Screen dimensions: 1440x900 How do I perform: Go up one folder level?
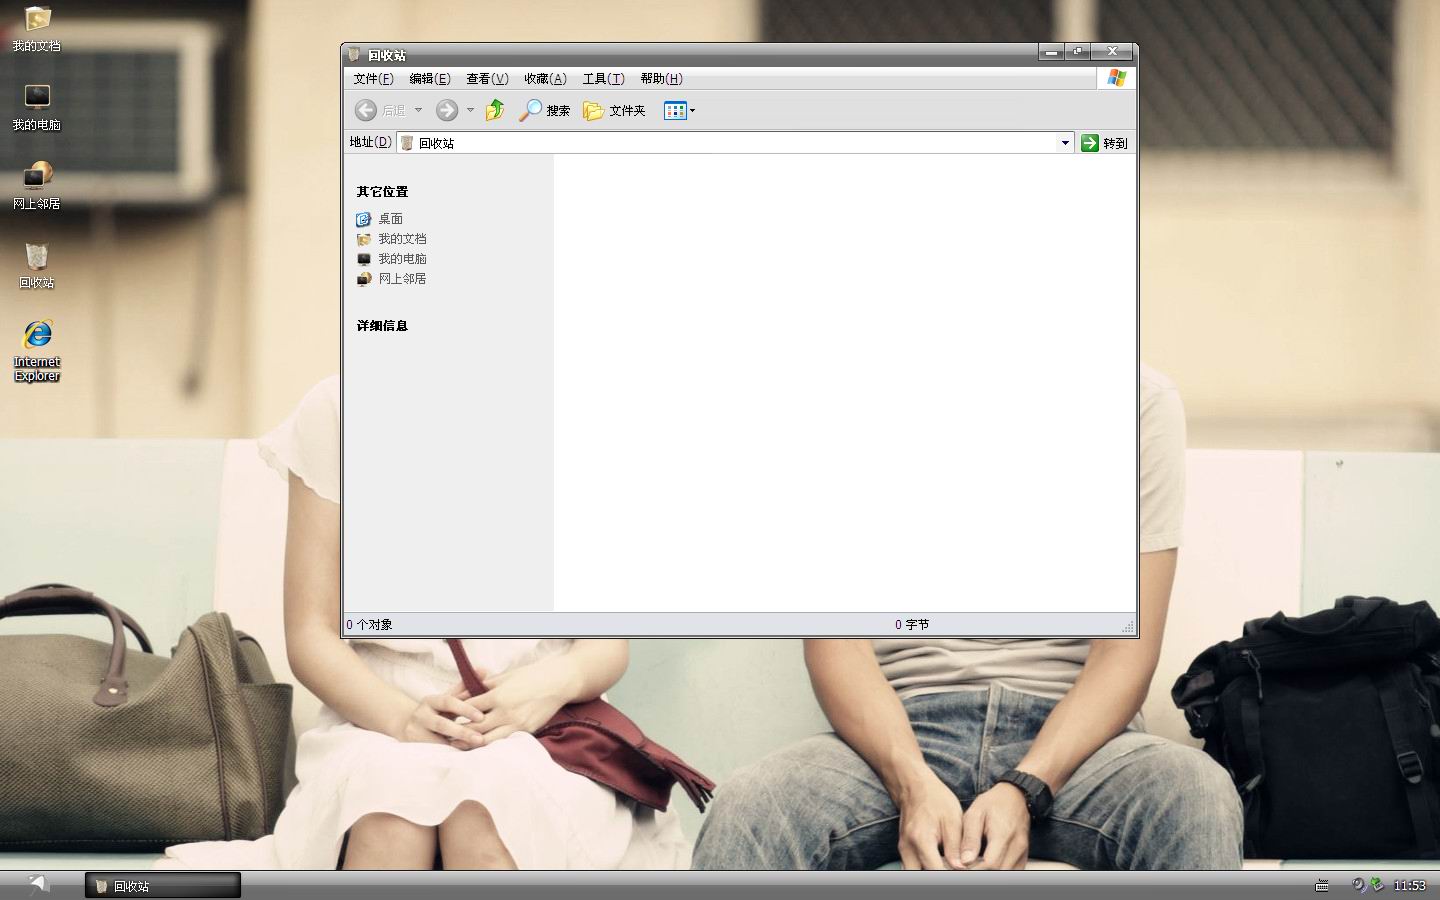[495, 110]
